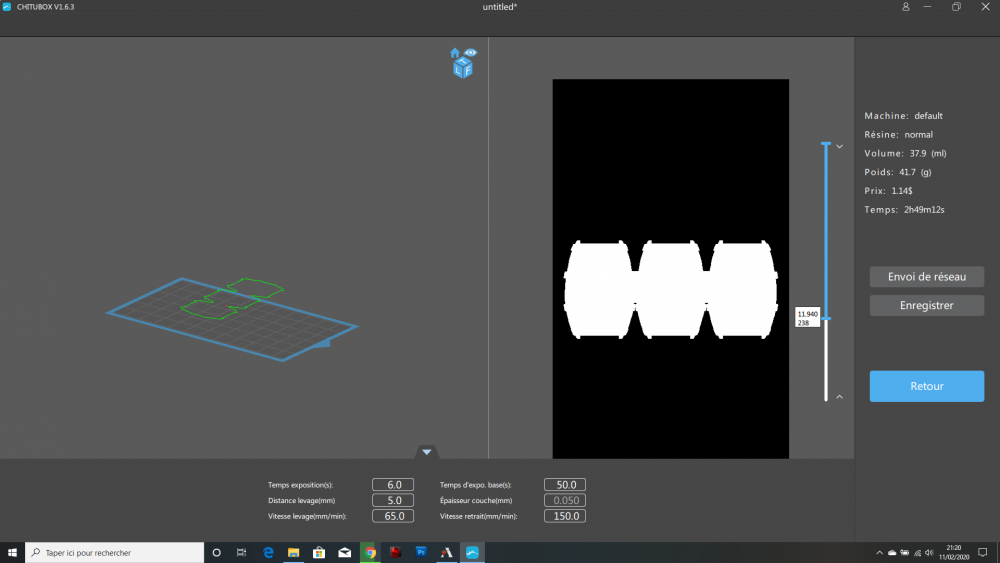The height and width of the screenshot is (563, 1000).
Task: Click the CHITUBOX logo in title bar
Action: point(6,7)
